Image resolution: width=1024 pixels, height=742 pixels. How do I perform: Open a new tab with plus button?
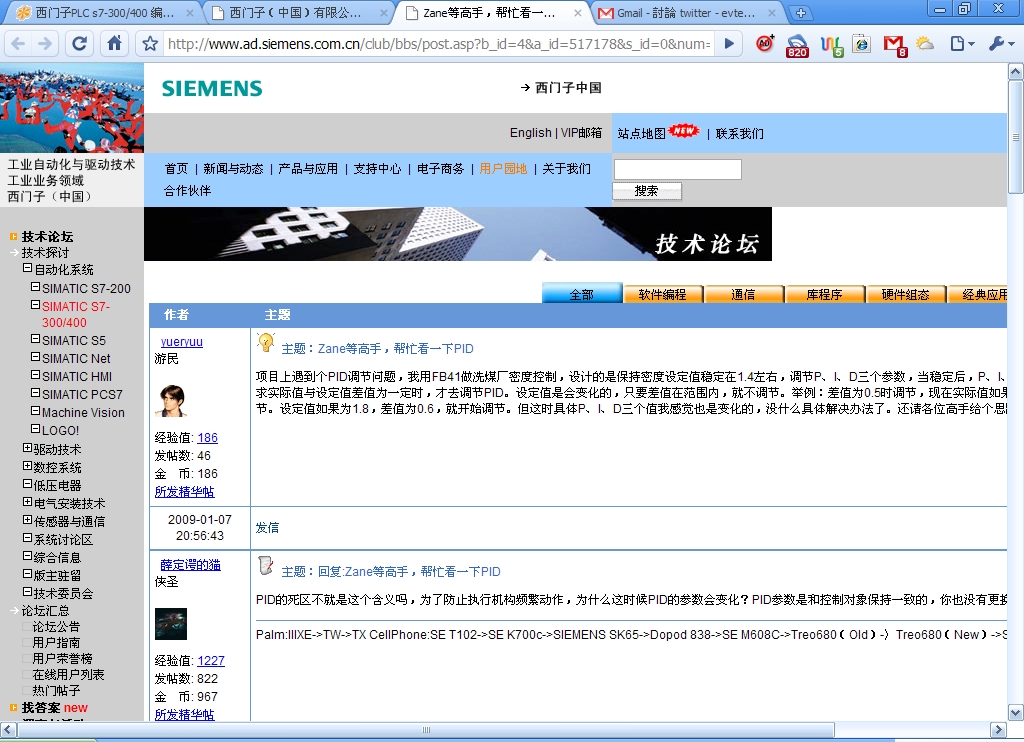click(801, 12)
